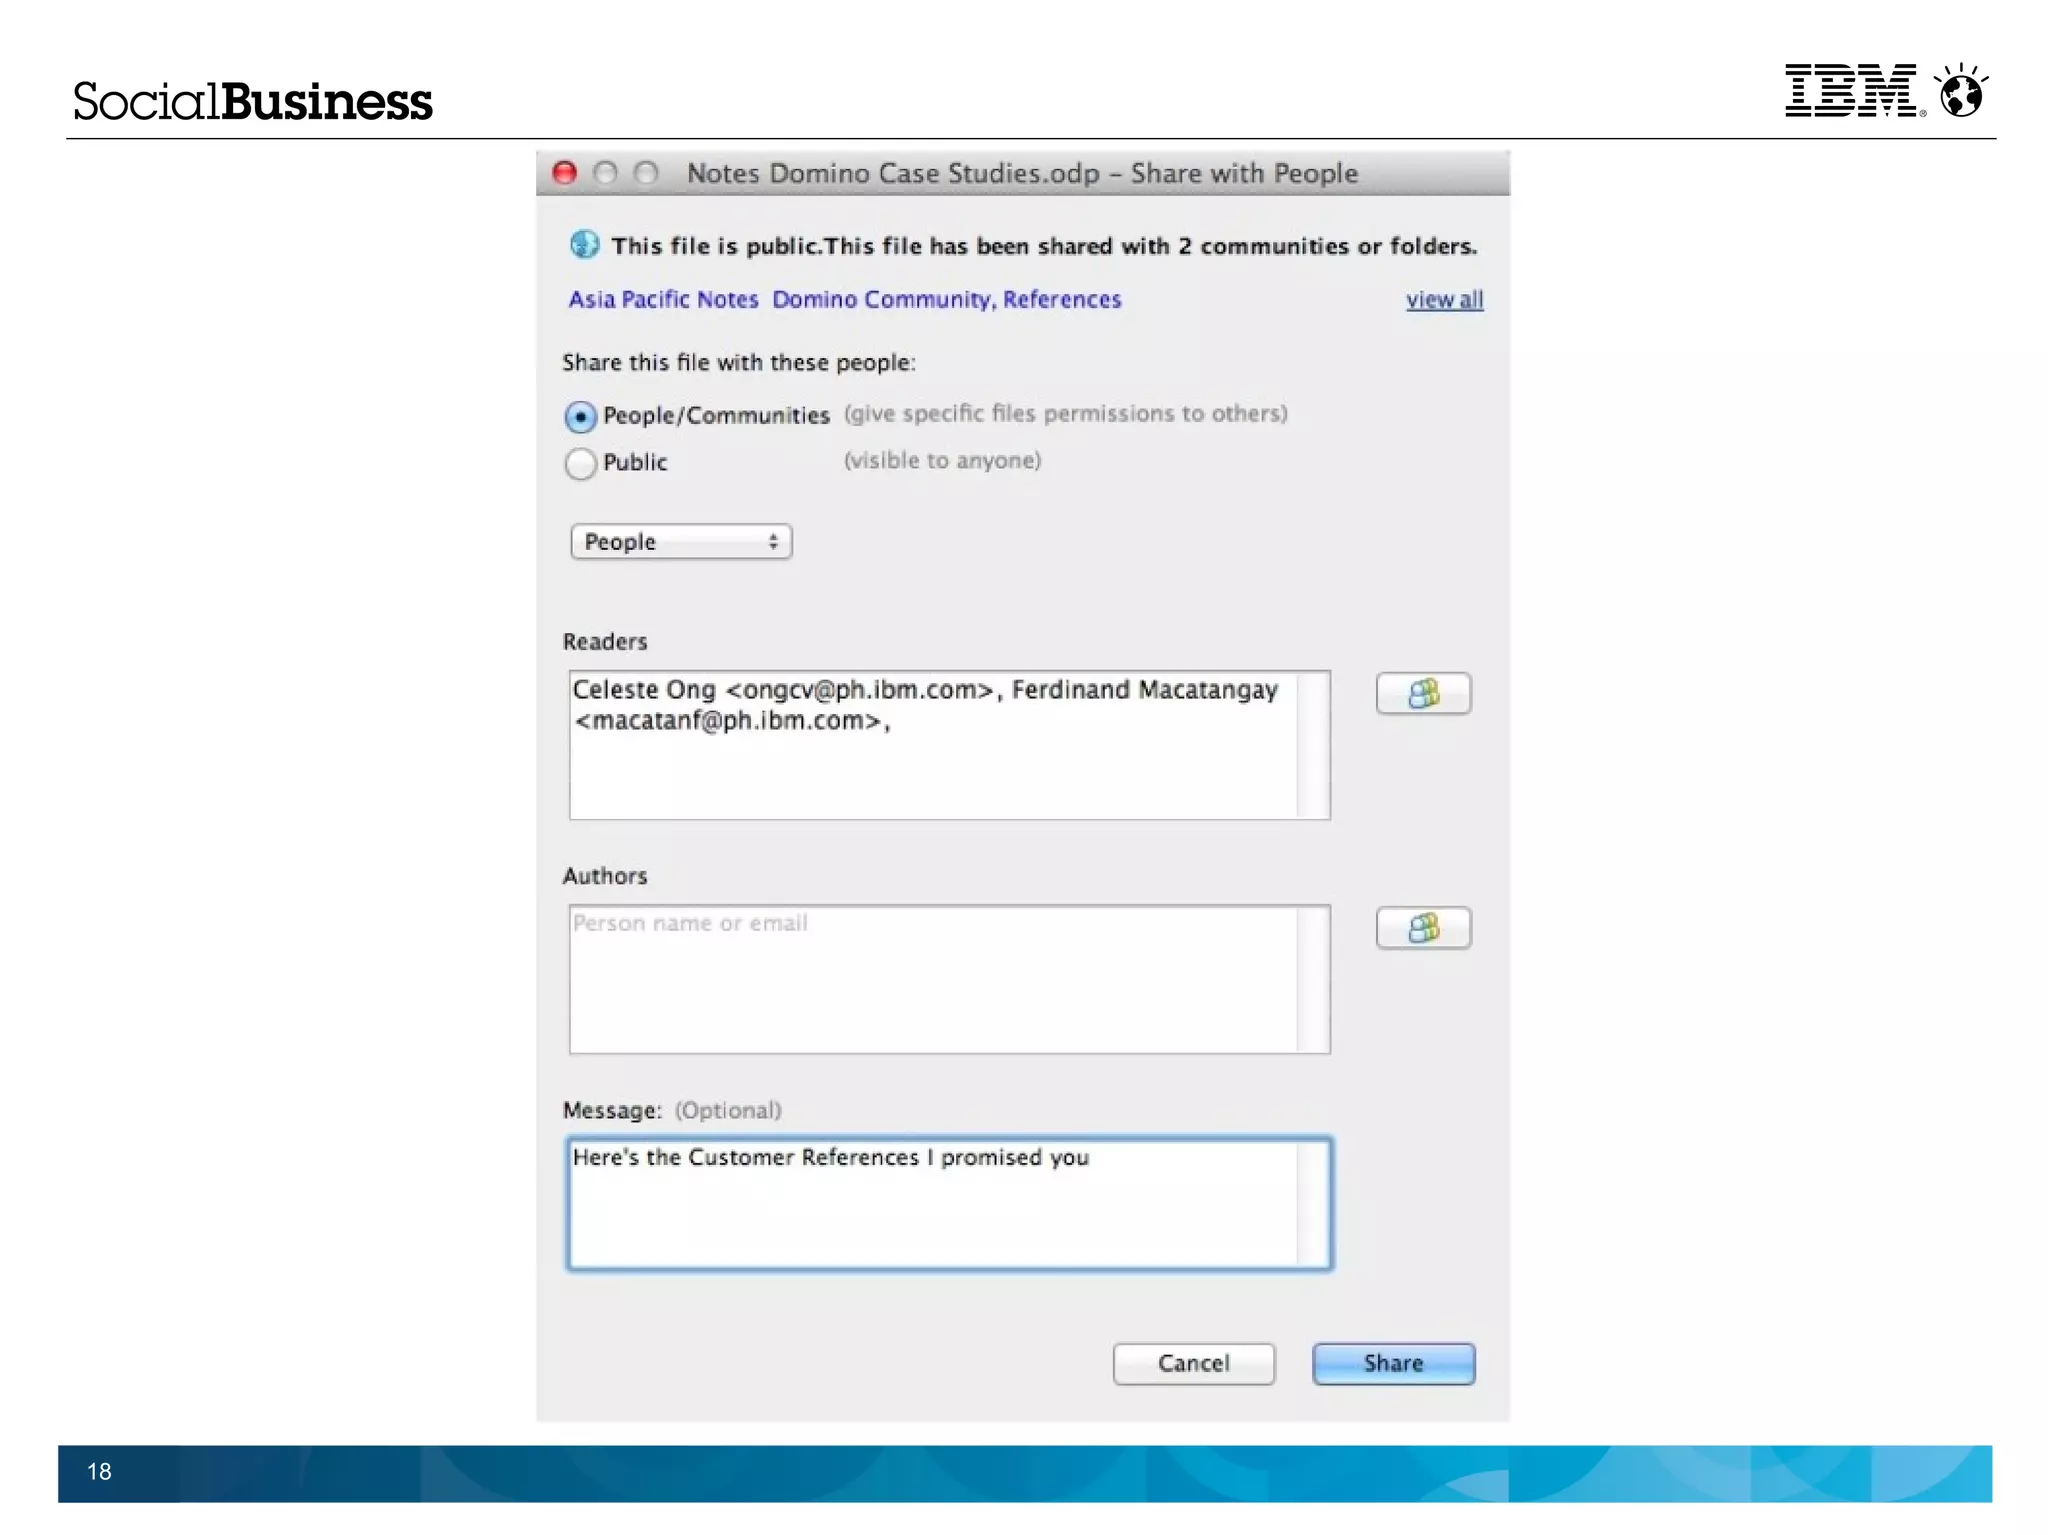Select the People/Communities radio option
Image resolution: width=2048 pixels, height=1535 pixels.
tap(580, 416)
